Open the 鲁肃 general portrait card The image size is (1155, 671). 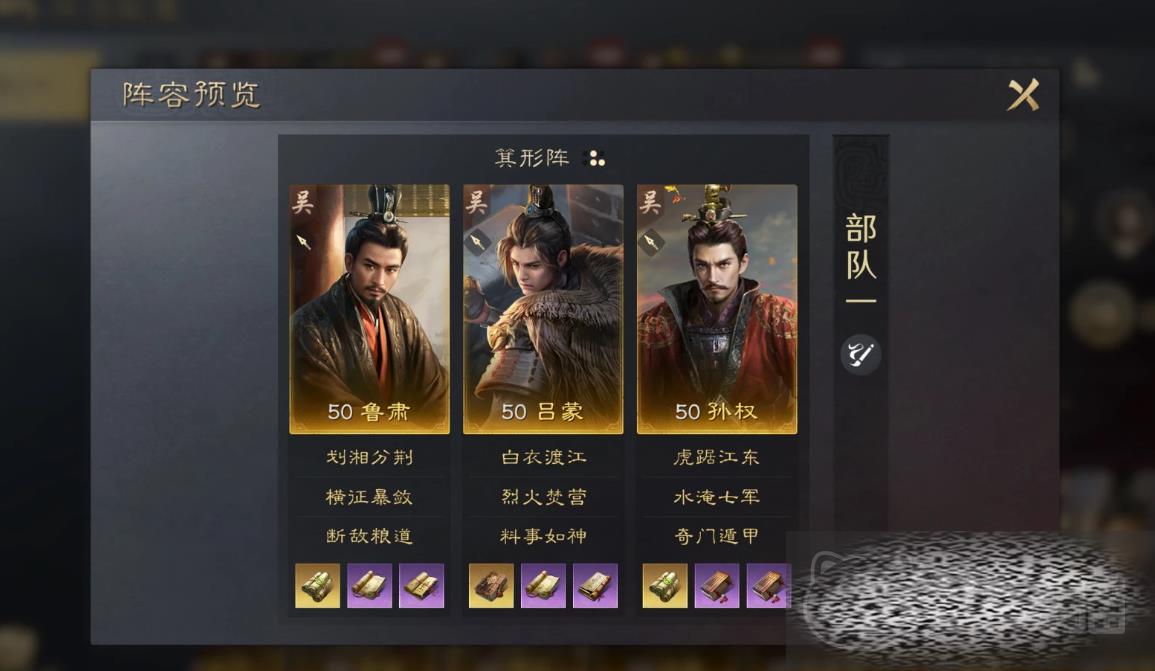pyautogui.click(x=369, y=309)
